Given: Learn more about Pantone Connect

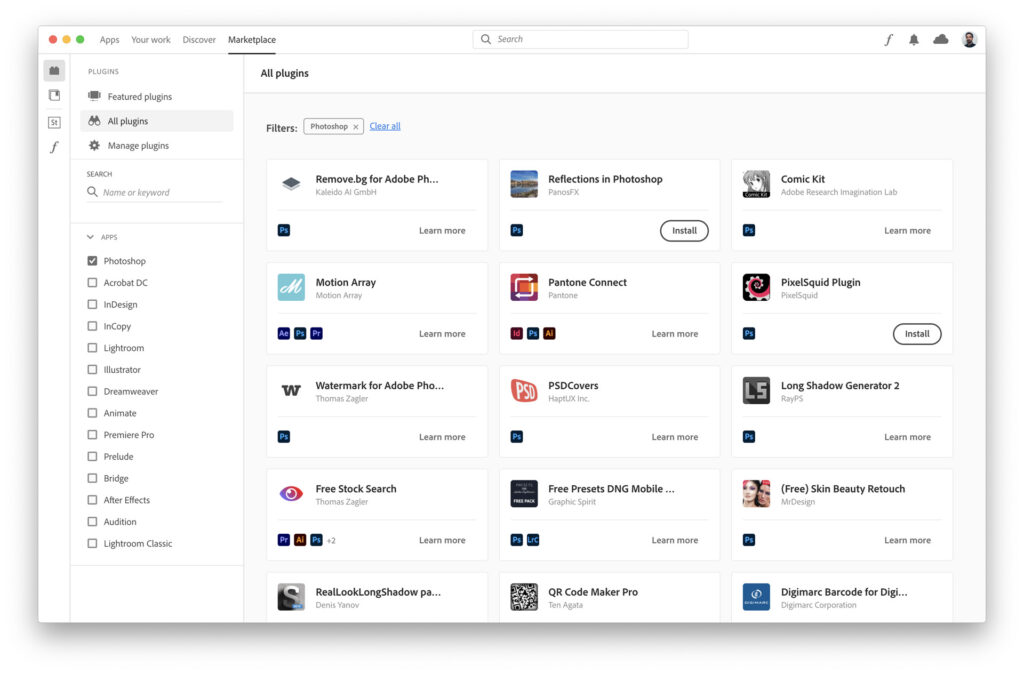Looking at the screenshot, I should [x=675, y=334].
